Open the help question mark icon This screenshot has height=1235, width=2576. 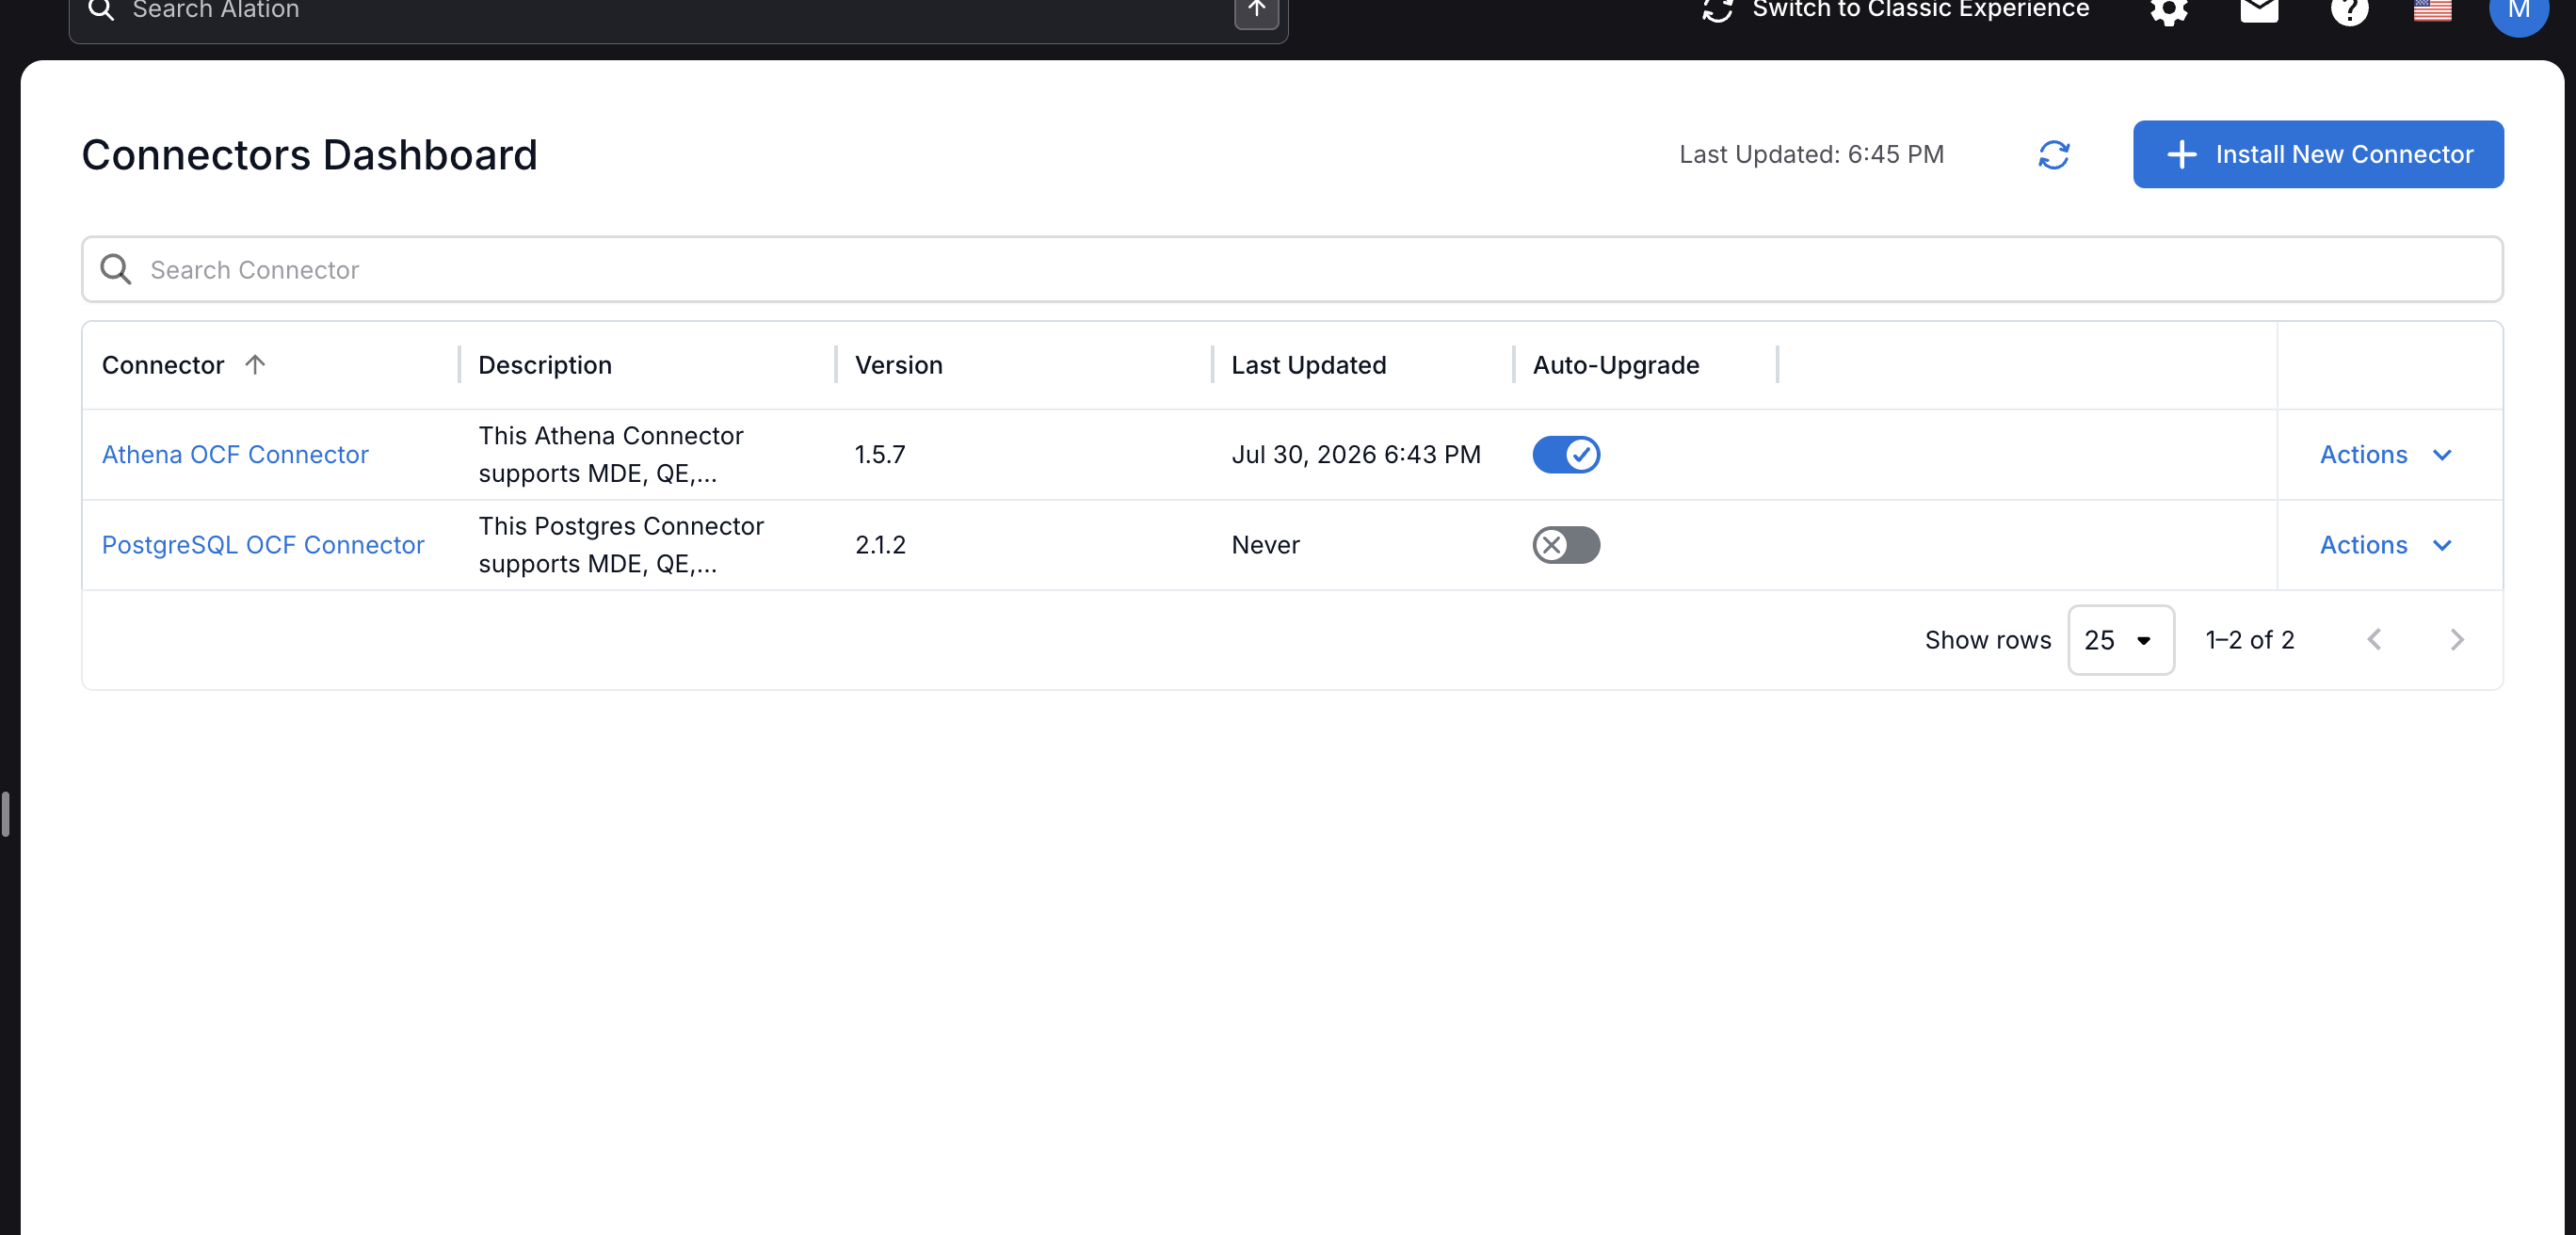tap(2349, 11)
